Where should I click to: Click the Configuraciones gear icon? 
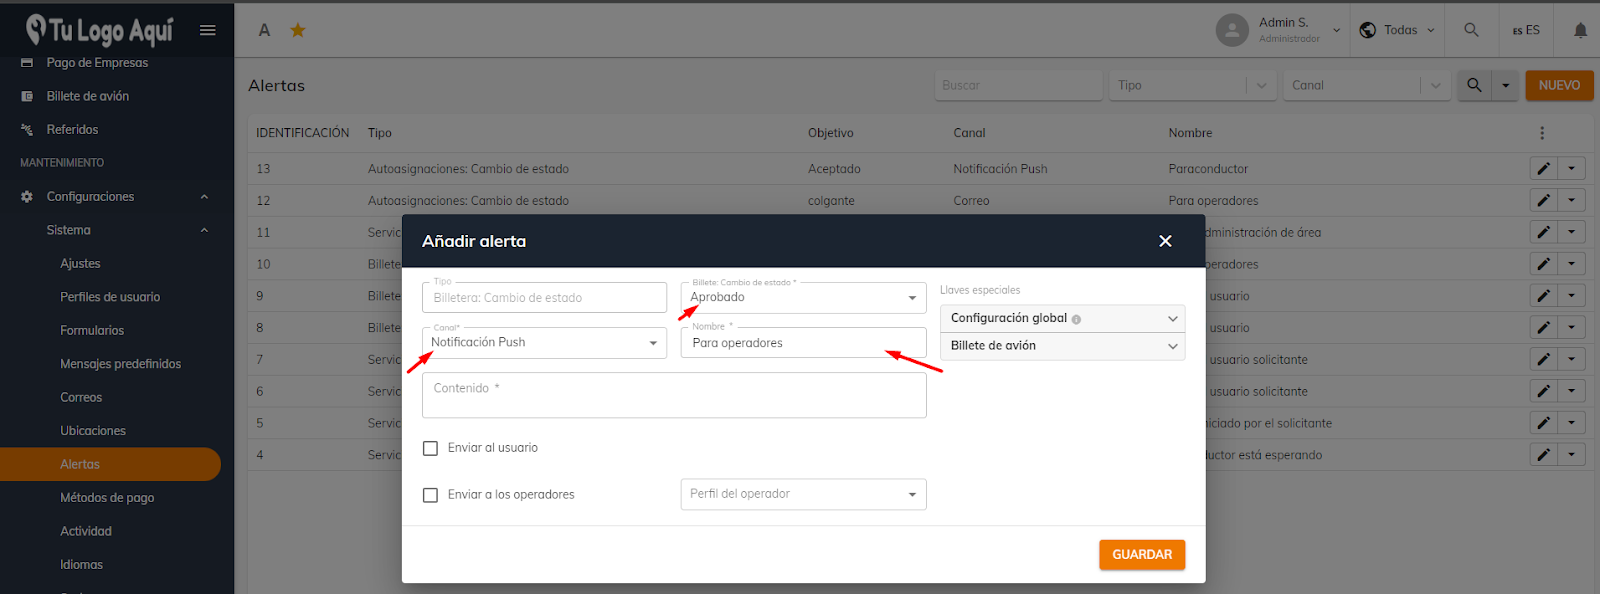[x=27, y=197]
